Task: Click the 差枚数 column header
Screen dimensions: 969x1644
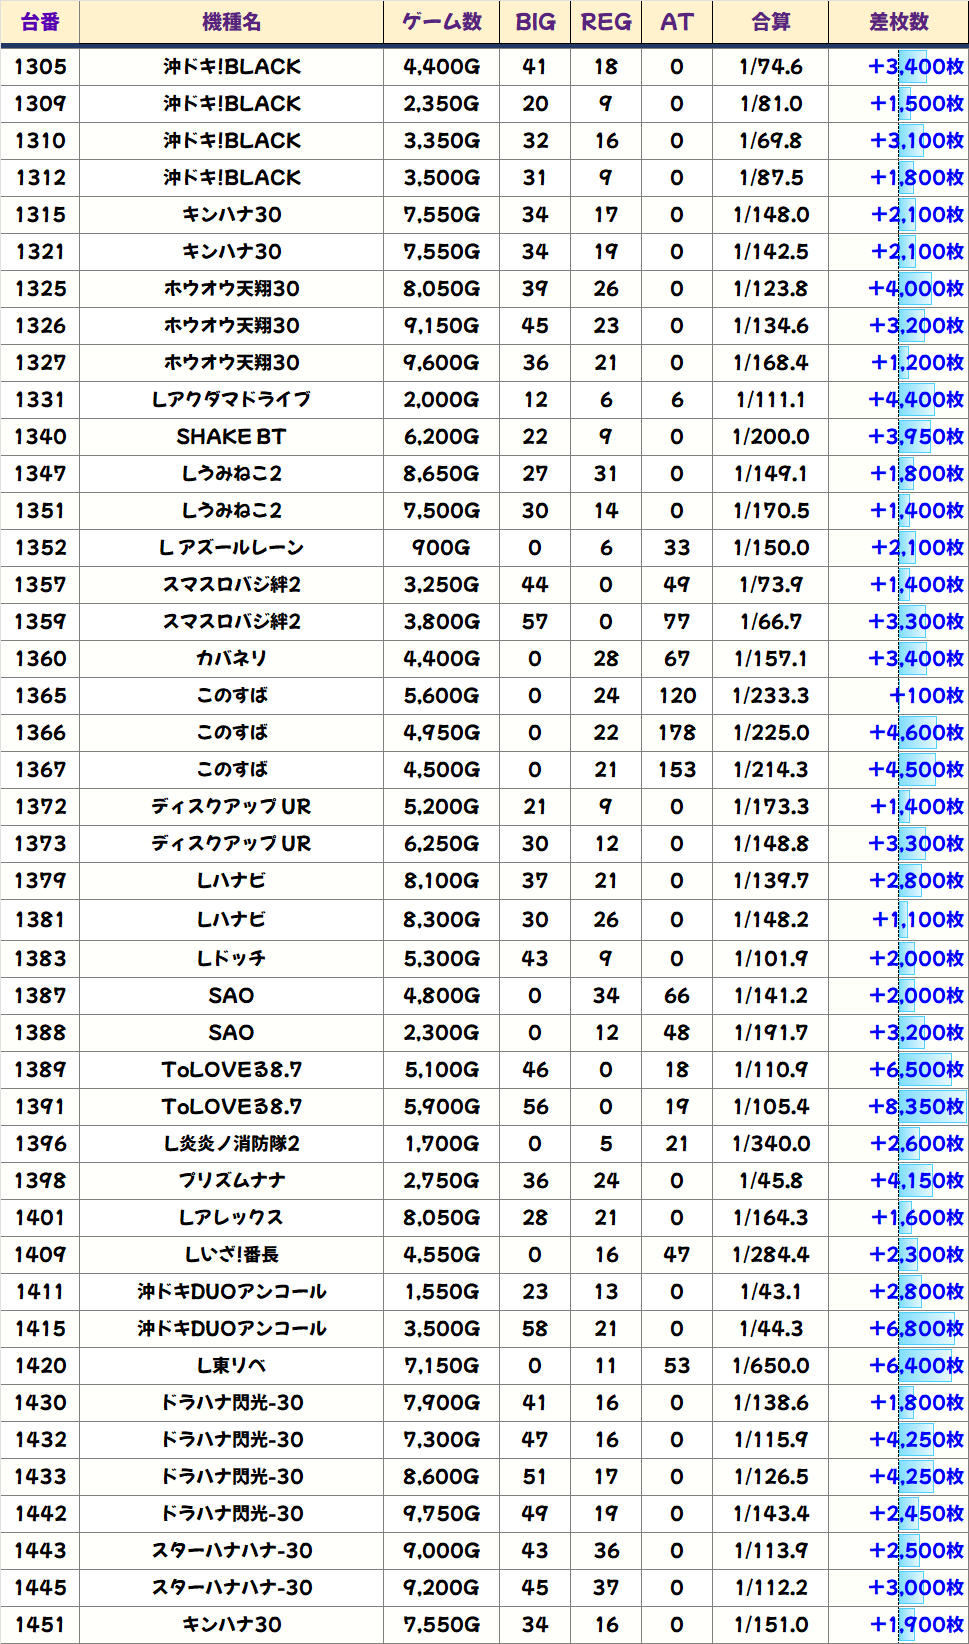Action: [898, 22]
